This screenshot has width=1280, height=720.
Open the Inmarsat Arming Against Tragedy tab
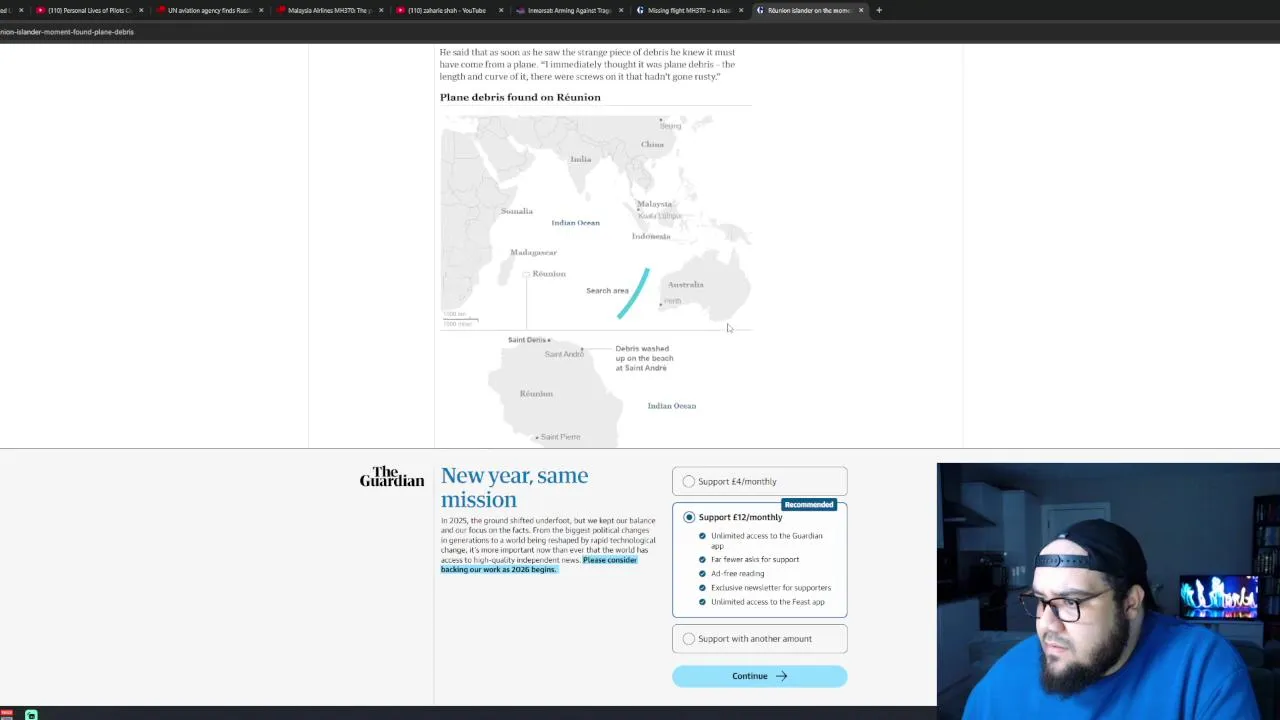[568, 10]
